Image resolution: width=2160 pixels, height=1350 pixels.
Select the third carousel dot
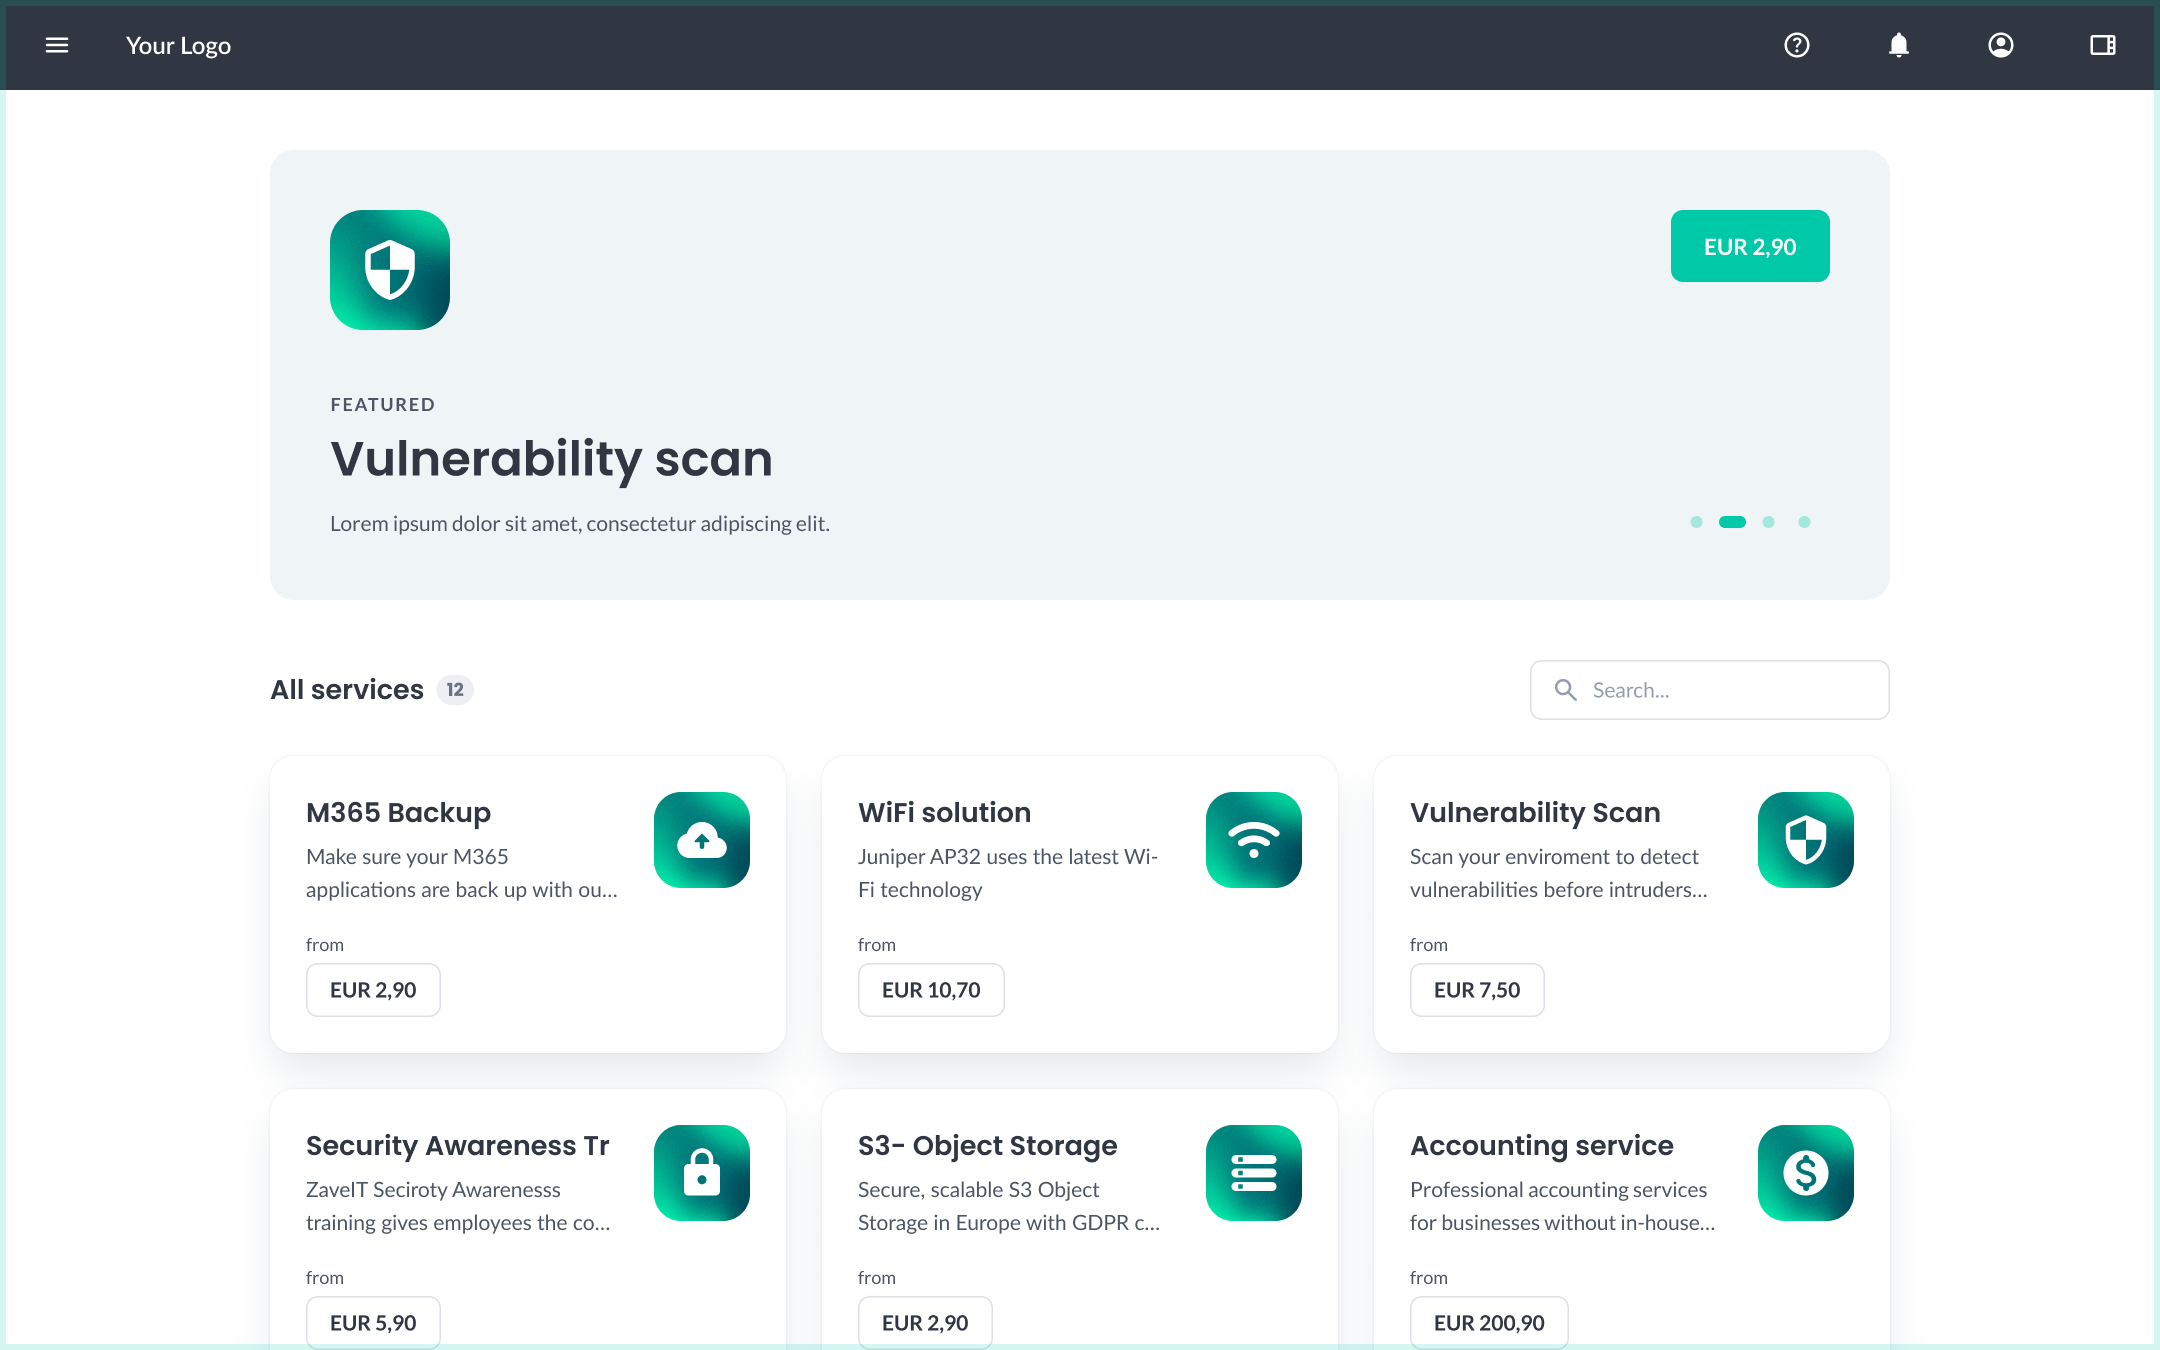(1768, 522)
